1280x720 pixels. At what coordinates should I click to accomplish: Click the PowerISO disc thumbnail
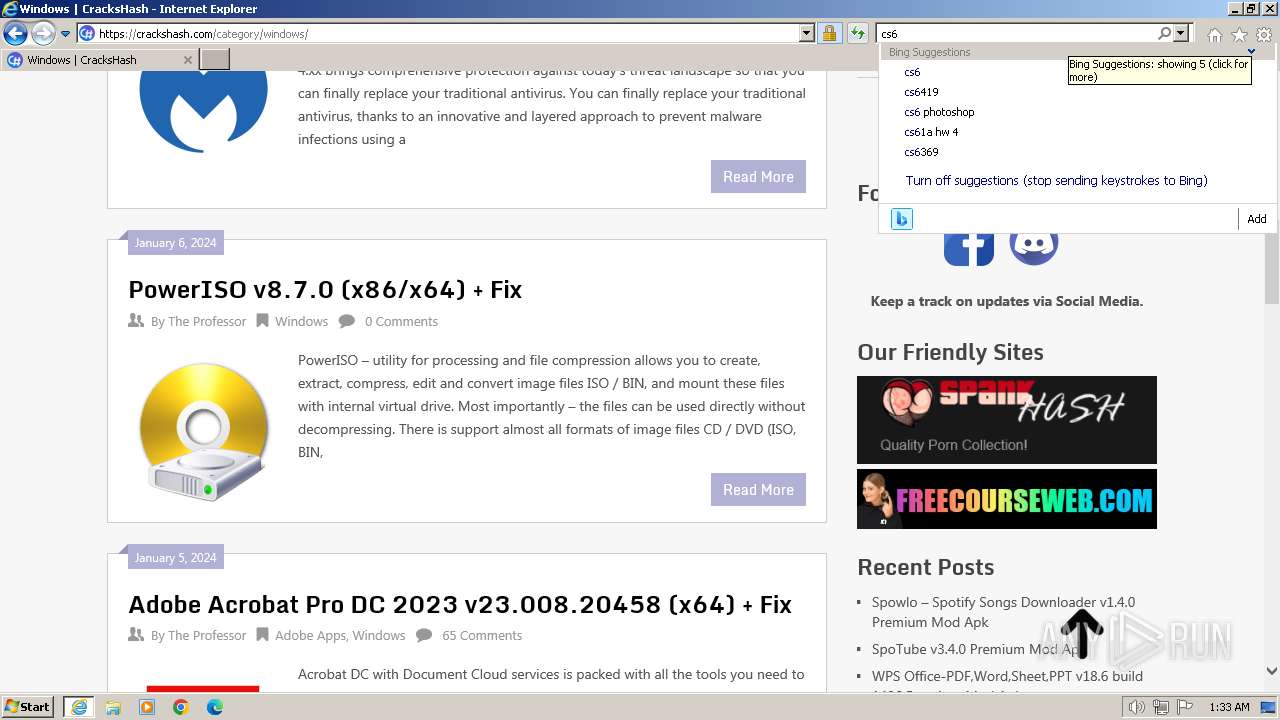204,431
